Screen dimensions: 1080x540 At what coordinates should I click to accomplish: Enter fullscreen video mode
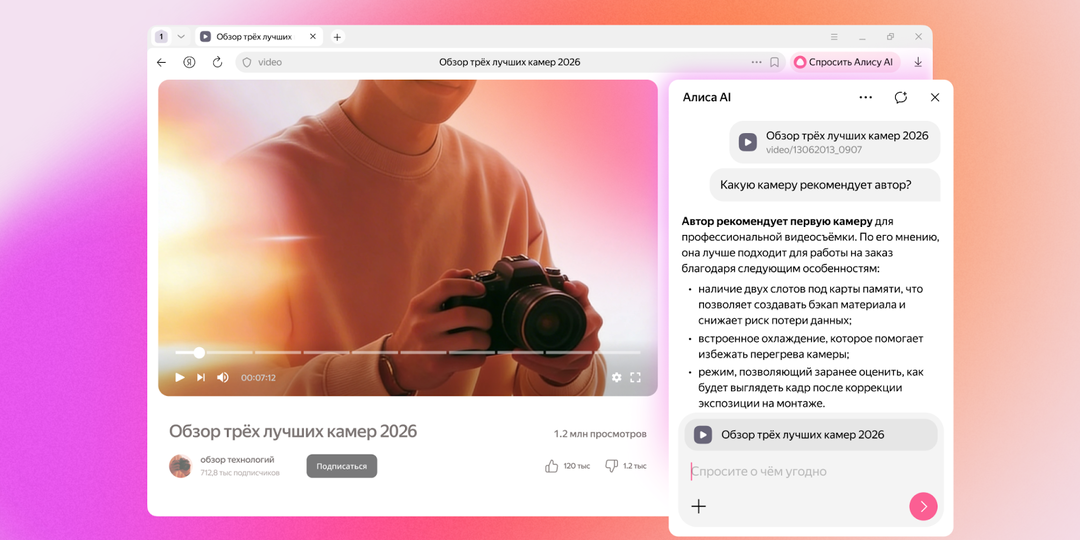pyautogui.click(x=636, y=377)
